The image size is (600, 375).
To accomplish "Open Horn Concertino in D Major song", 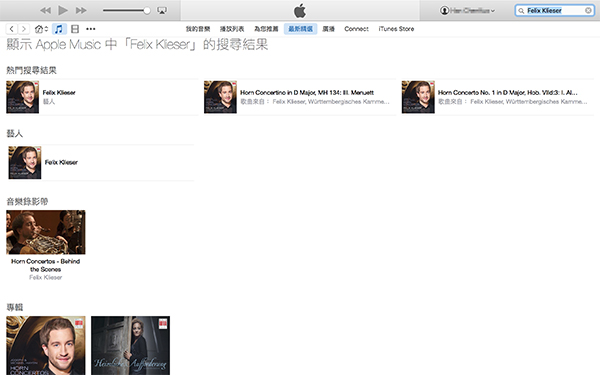I will click(307, 93).
